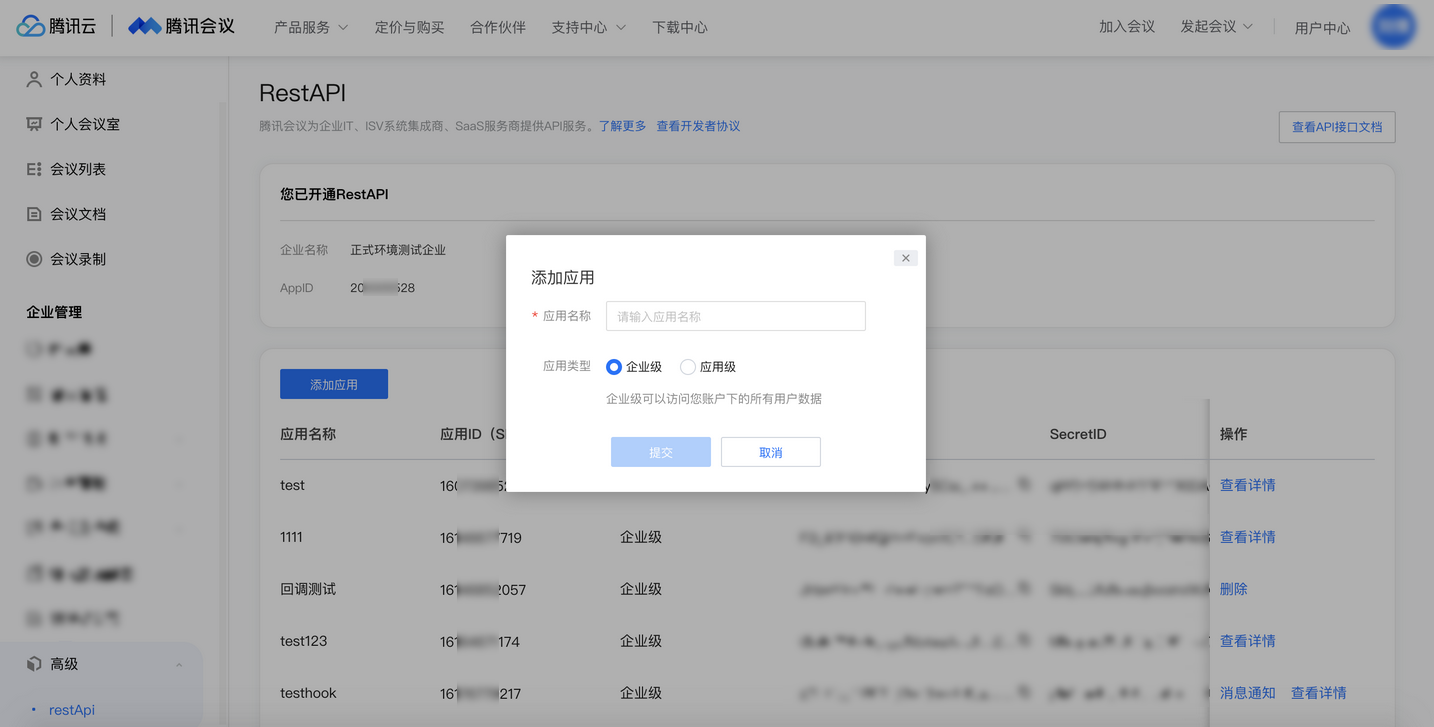Screen dimensions: 1434x727
Task: Copy the key in the 1111 row
Action: [x=1024, y=537]
